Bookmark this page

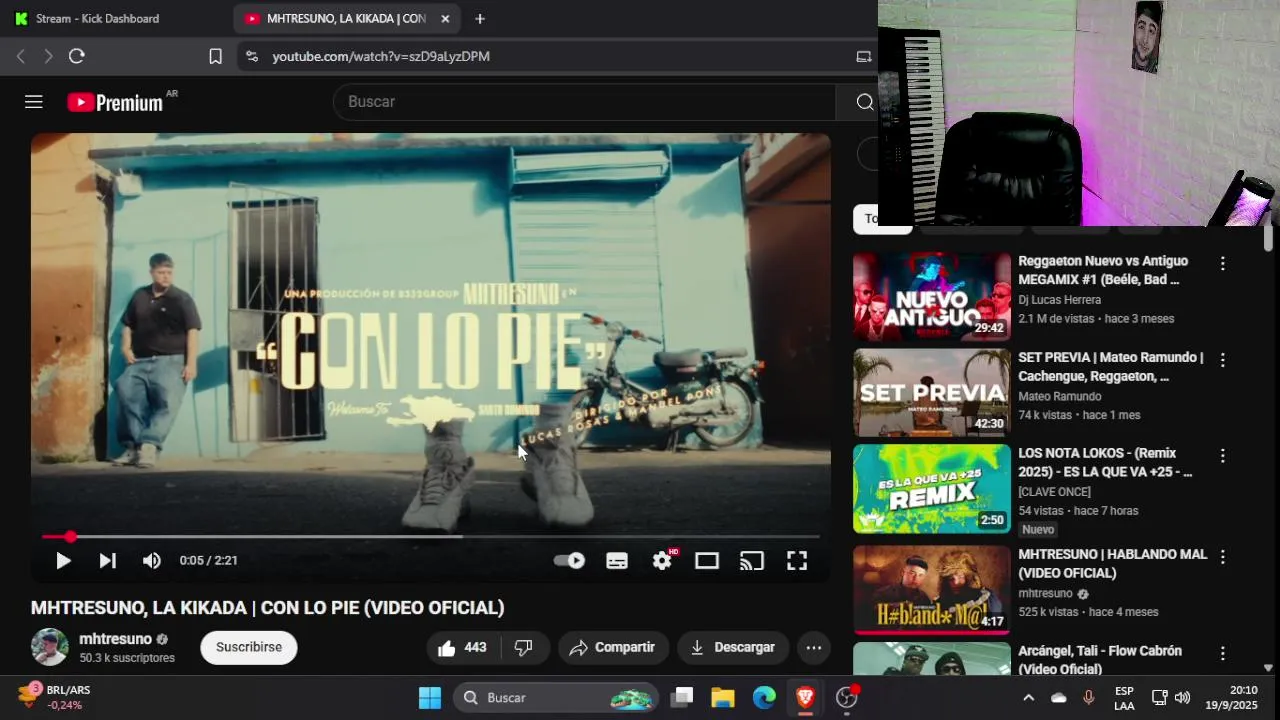click(x=215, y=57)
